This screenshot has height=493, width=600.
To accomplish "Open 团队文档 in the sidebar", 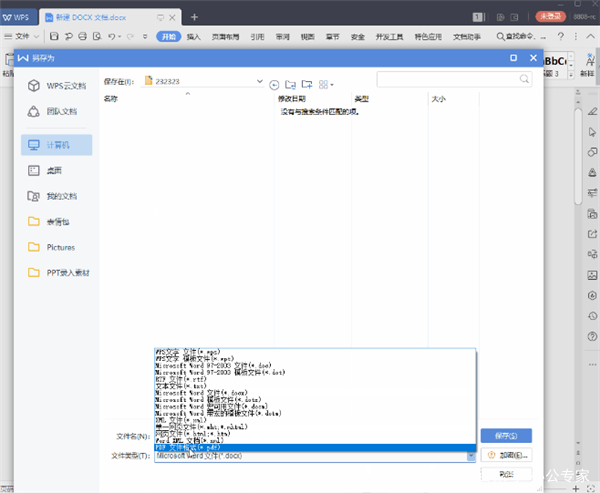I will [57, 111].
